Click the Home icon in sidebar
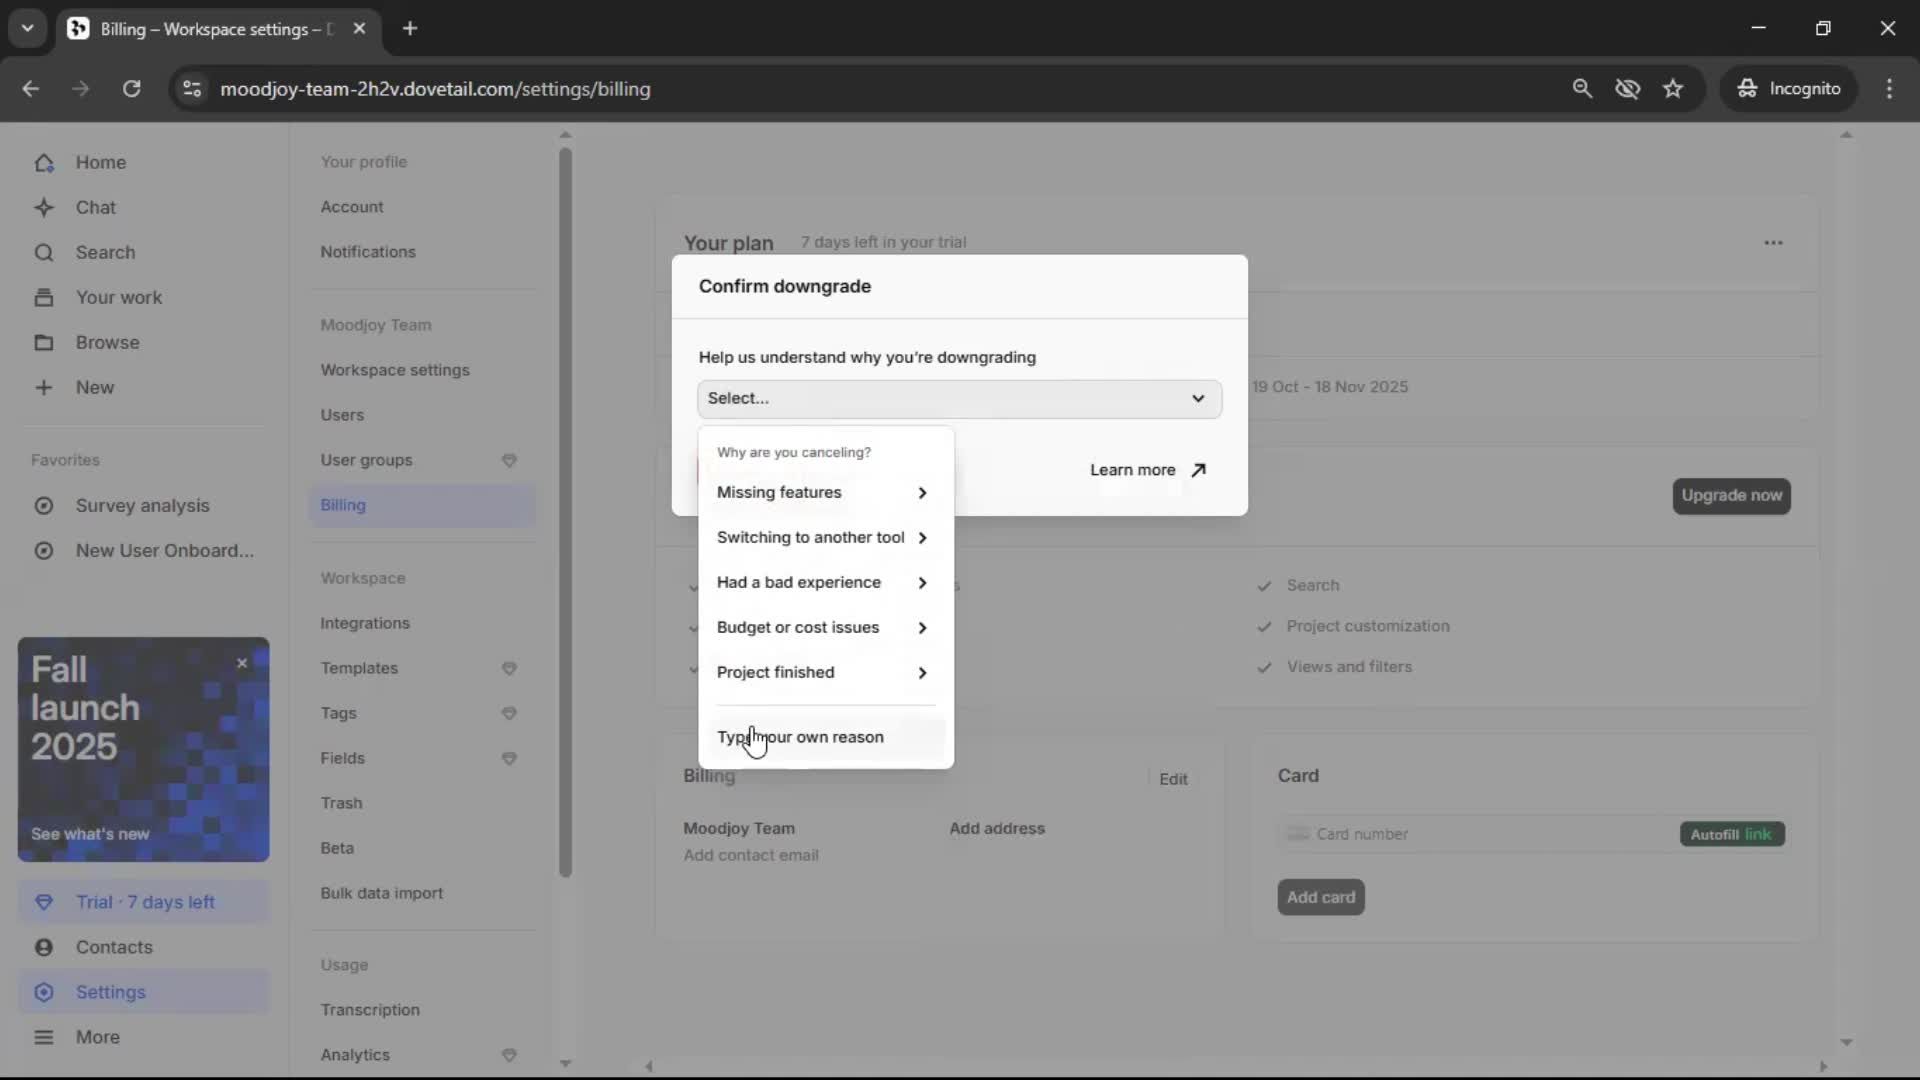 click(44, 163)
